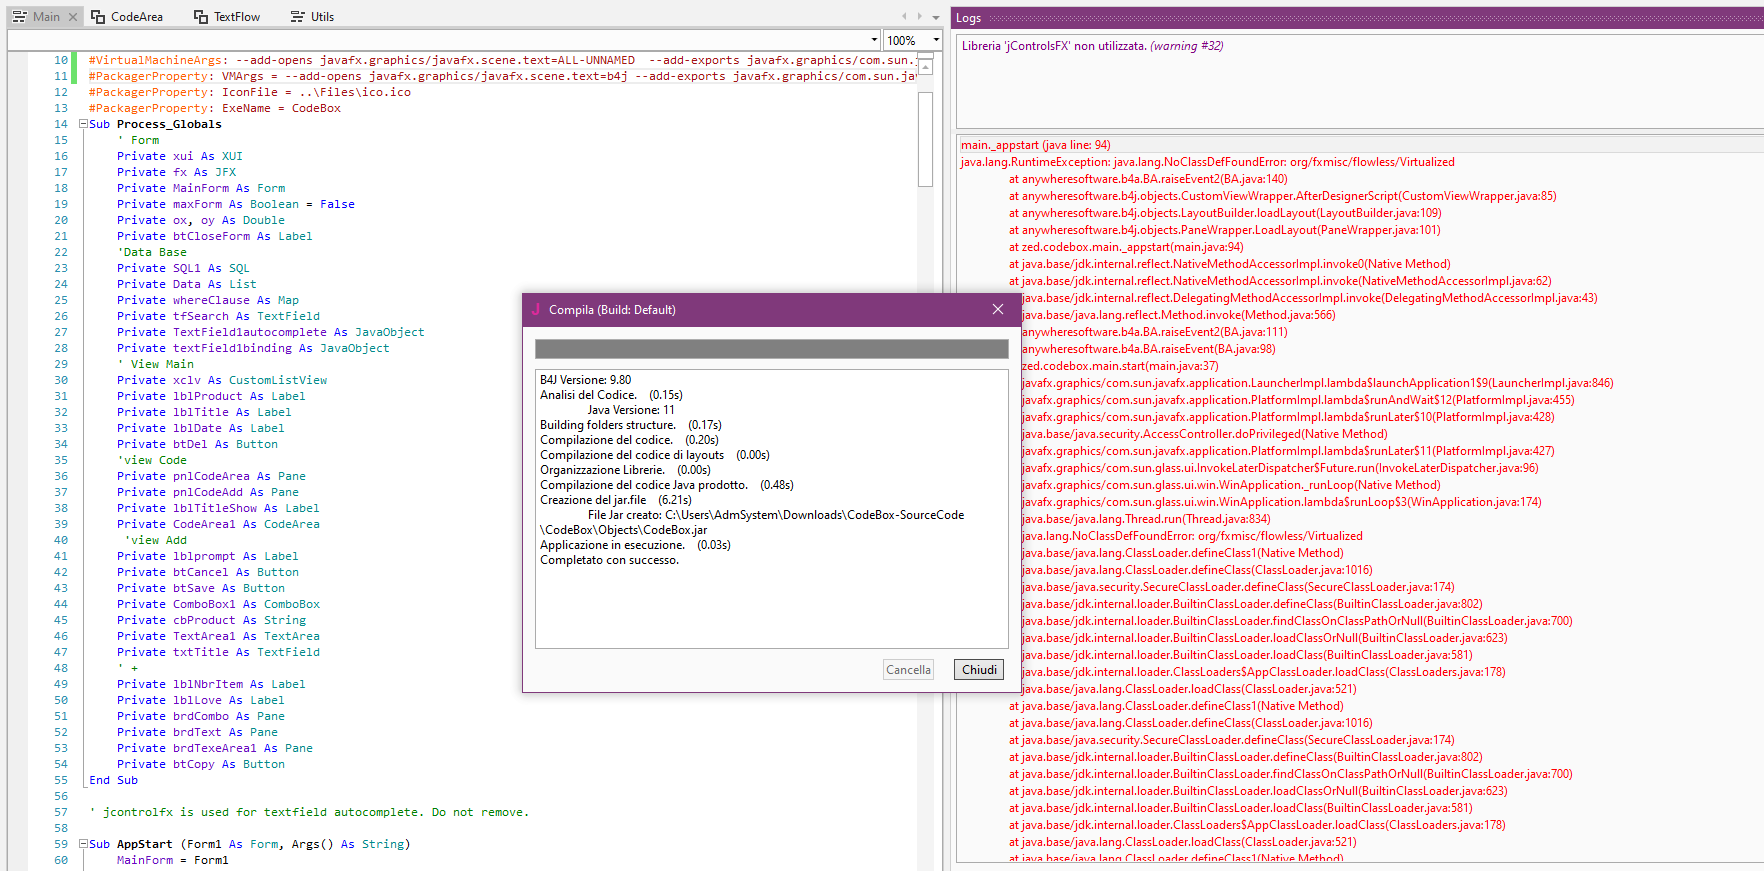The height and width of the screenshot is (871, 1764).
Task: Click the left tab-scroll arrow
Action: point(904,17)
